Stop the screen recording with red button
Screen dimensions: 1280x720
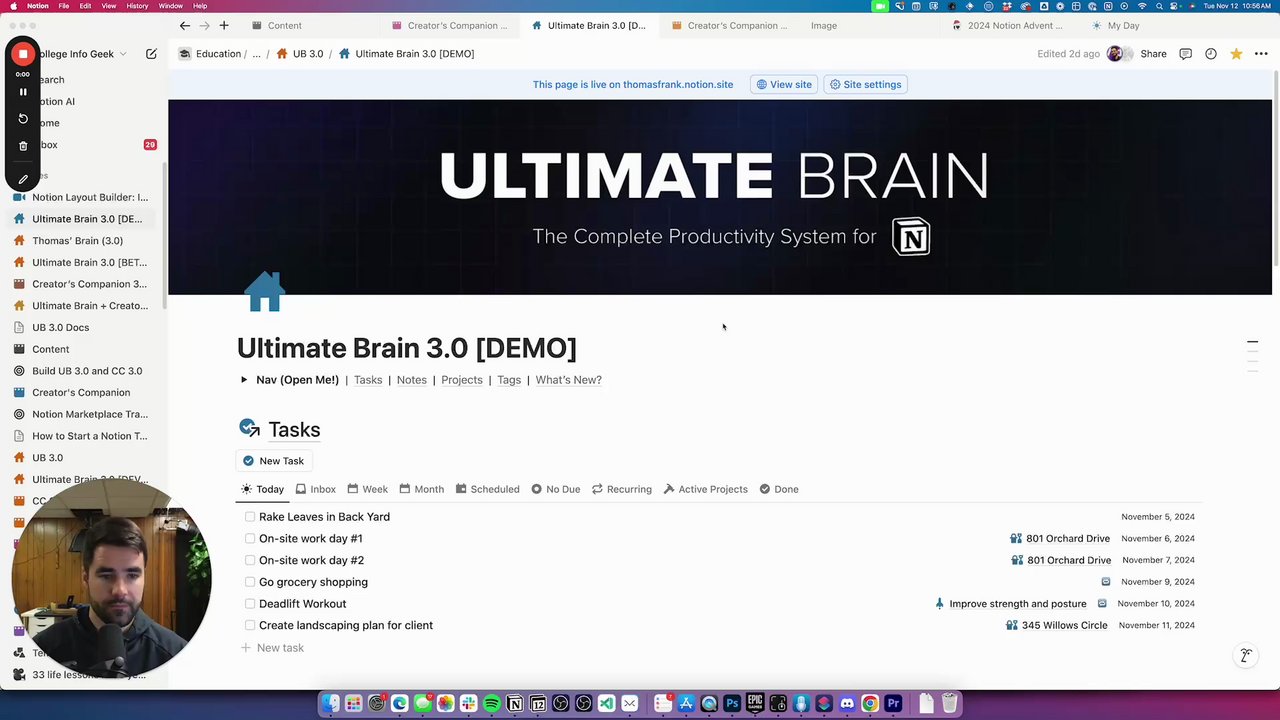(x=23, y=54)
